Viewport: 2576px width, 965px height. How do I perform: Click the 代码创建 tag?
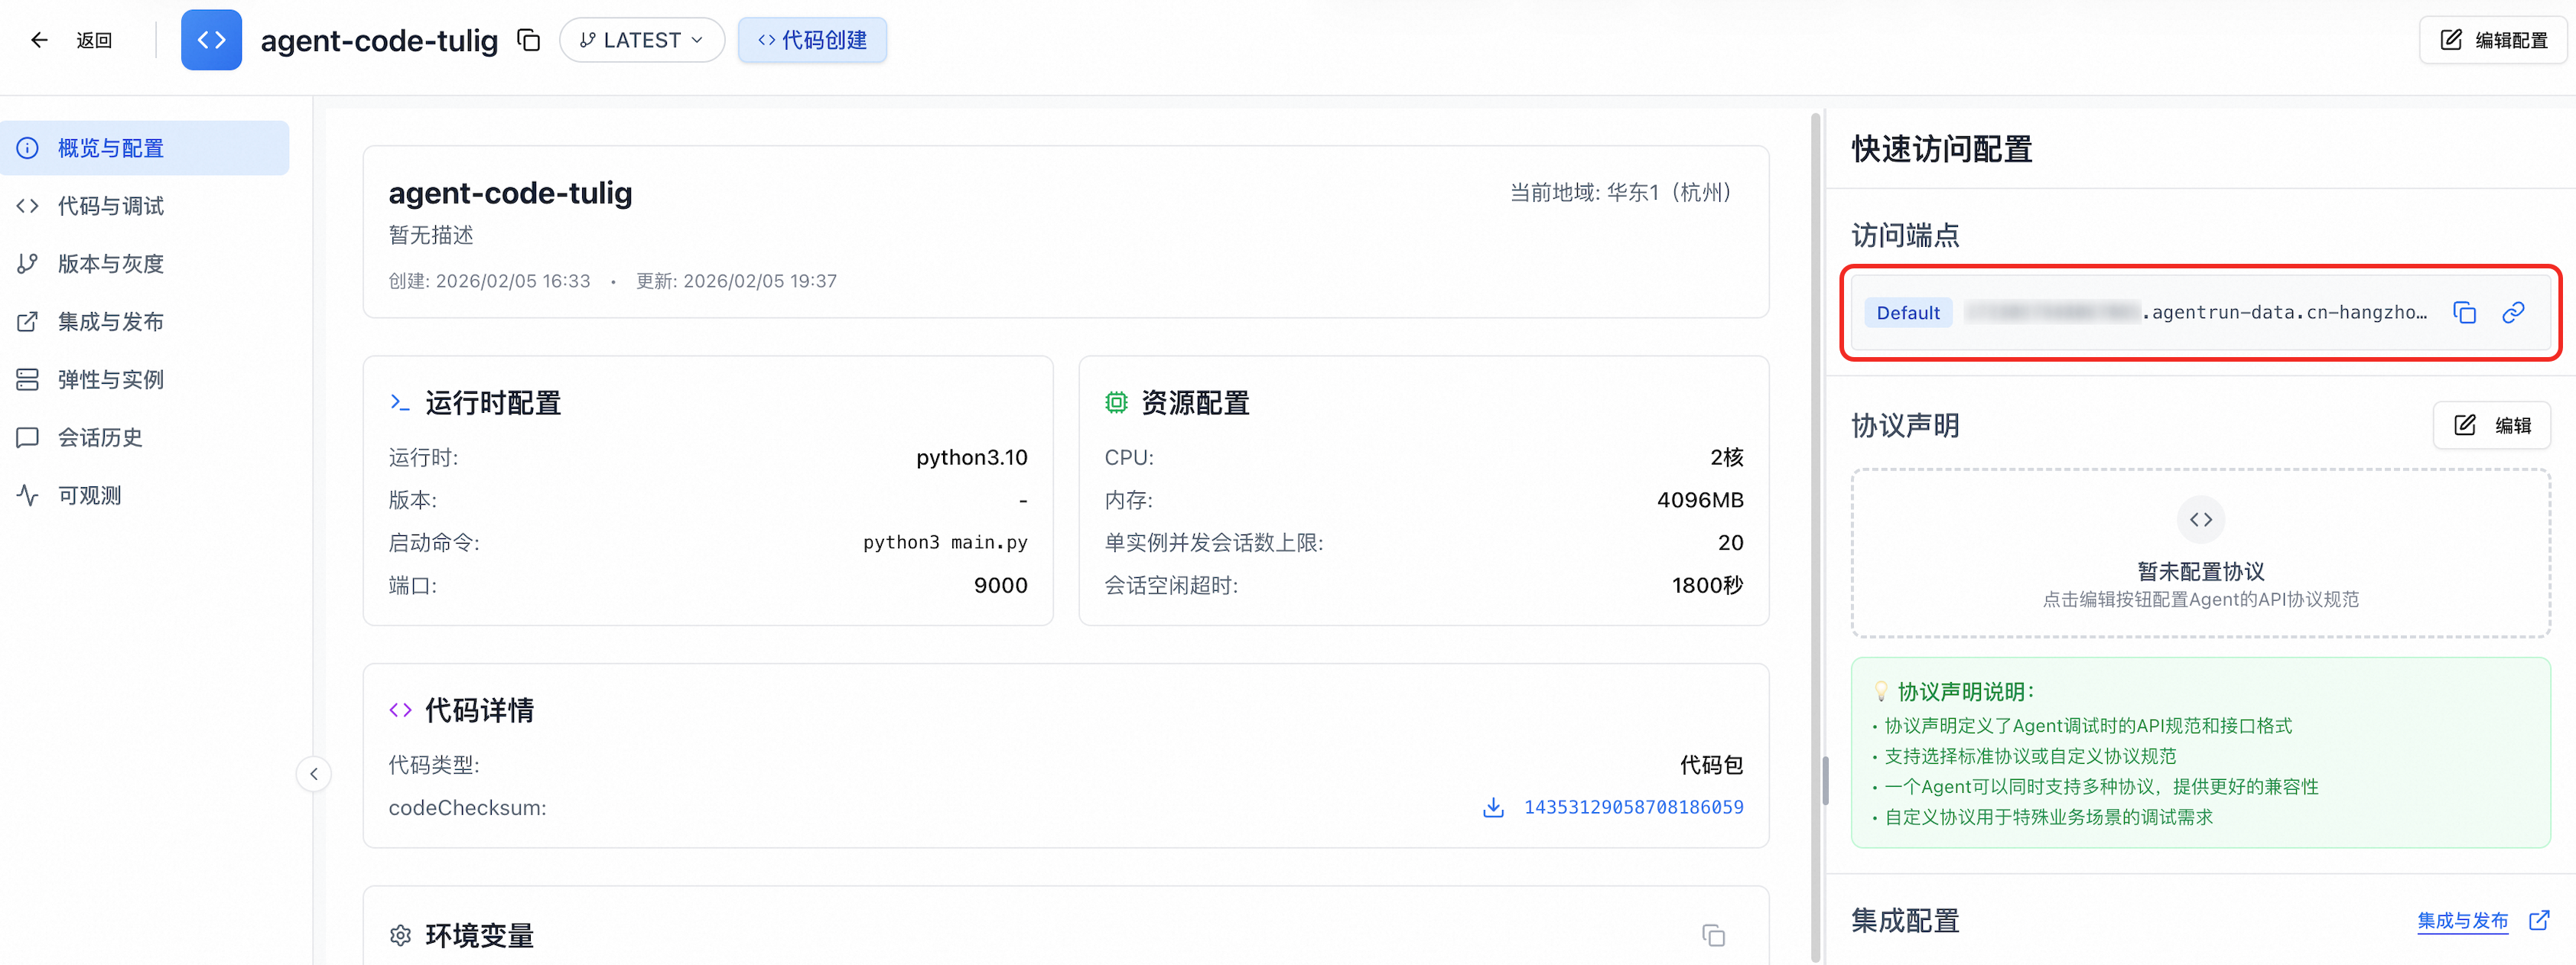(812, 40)
